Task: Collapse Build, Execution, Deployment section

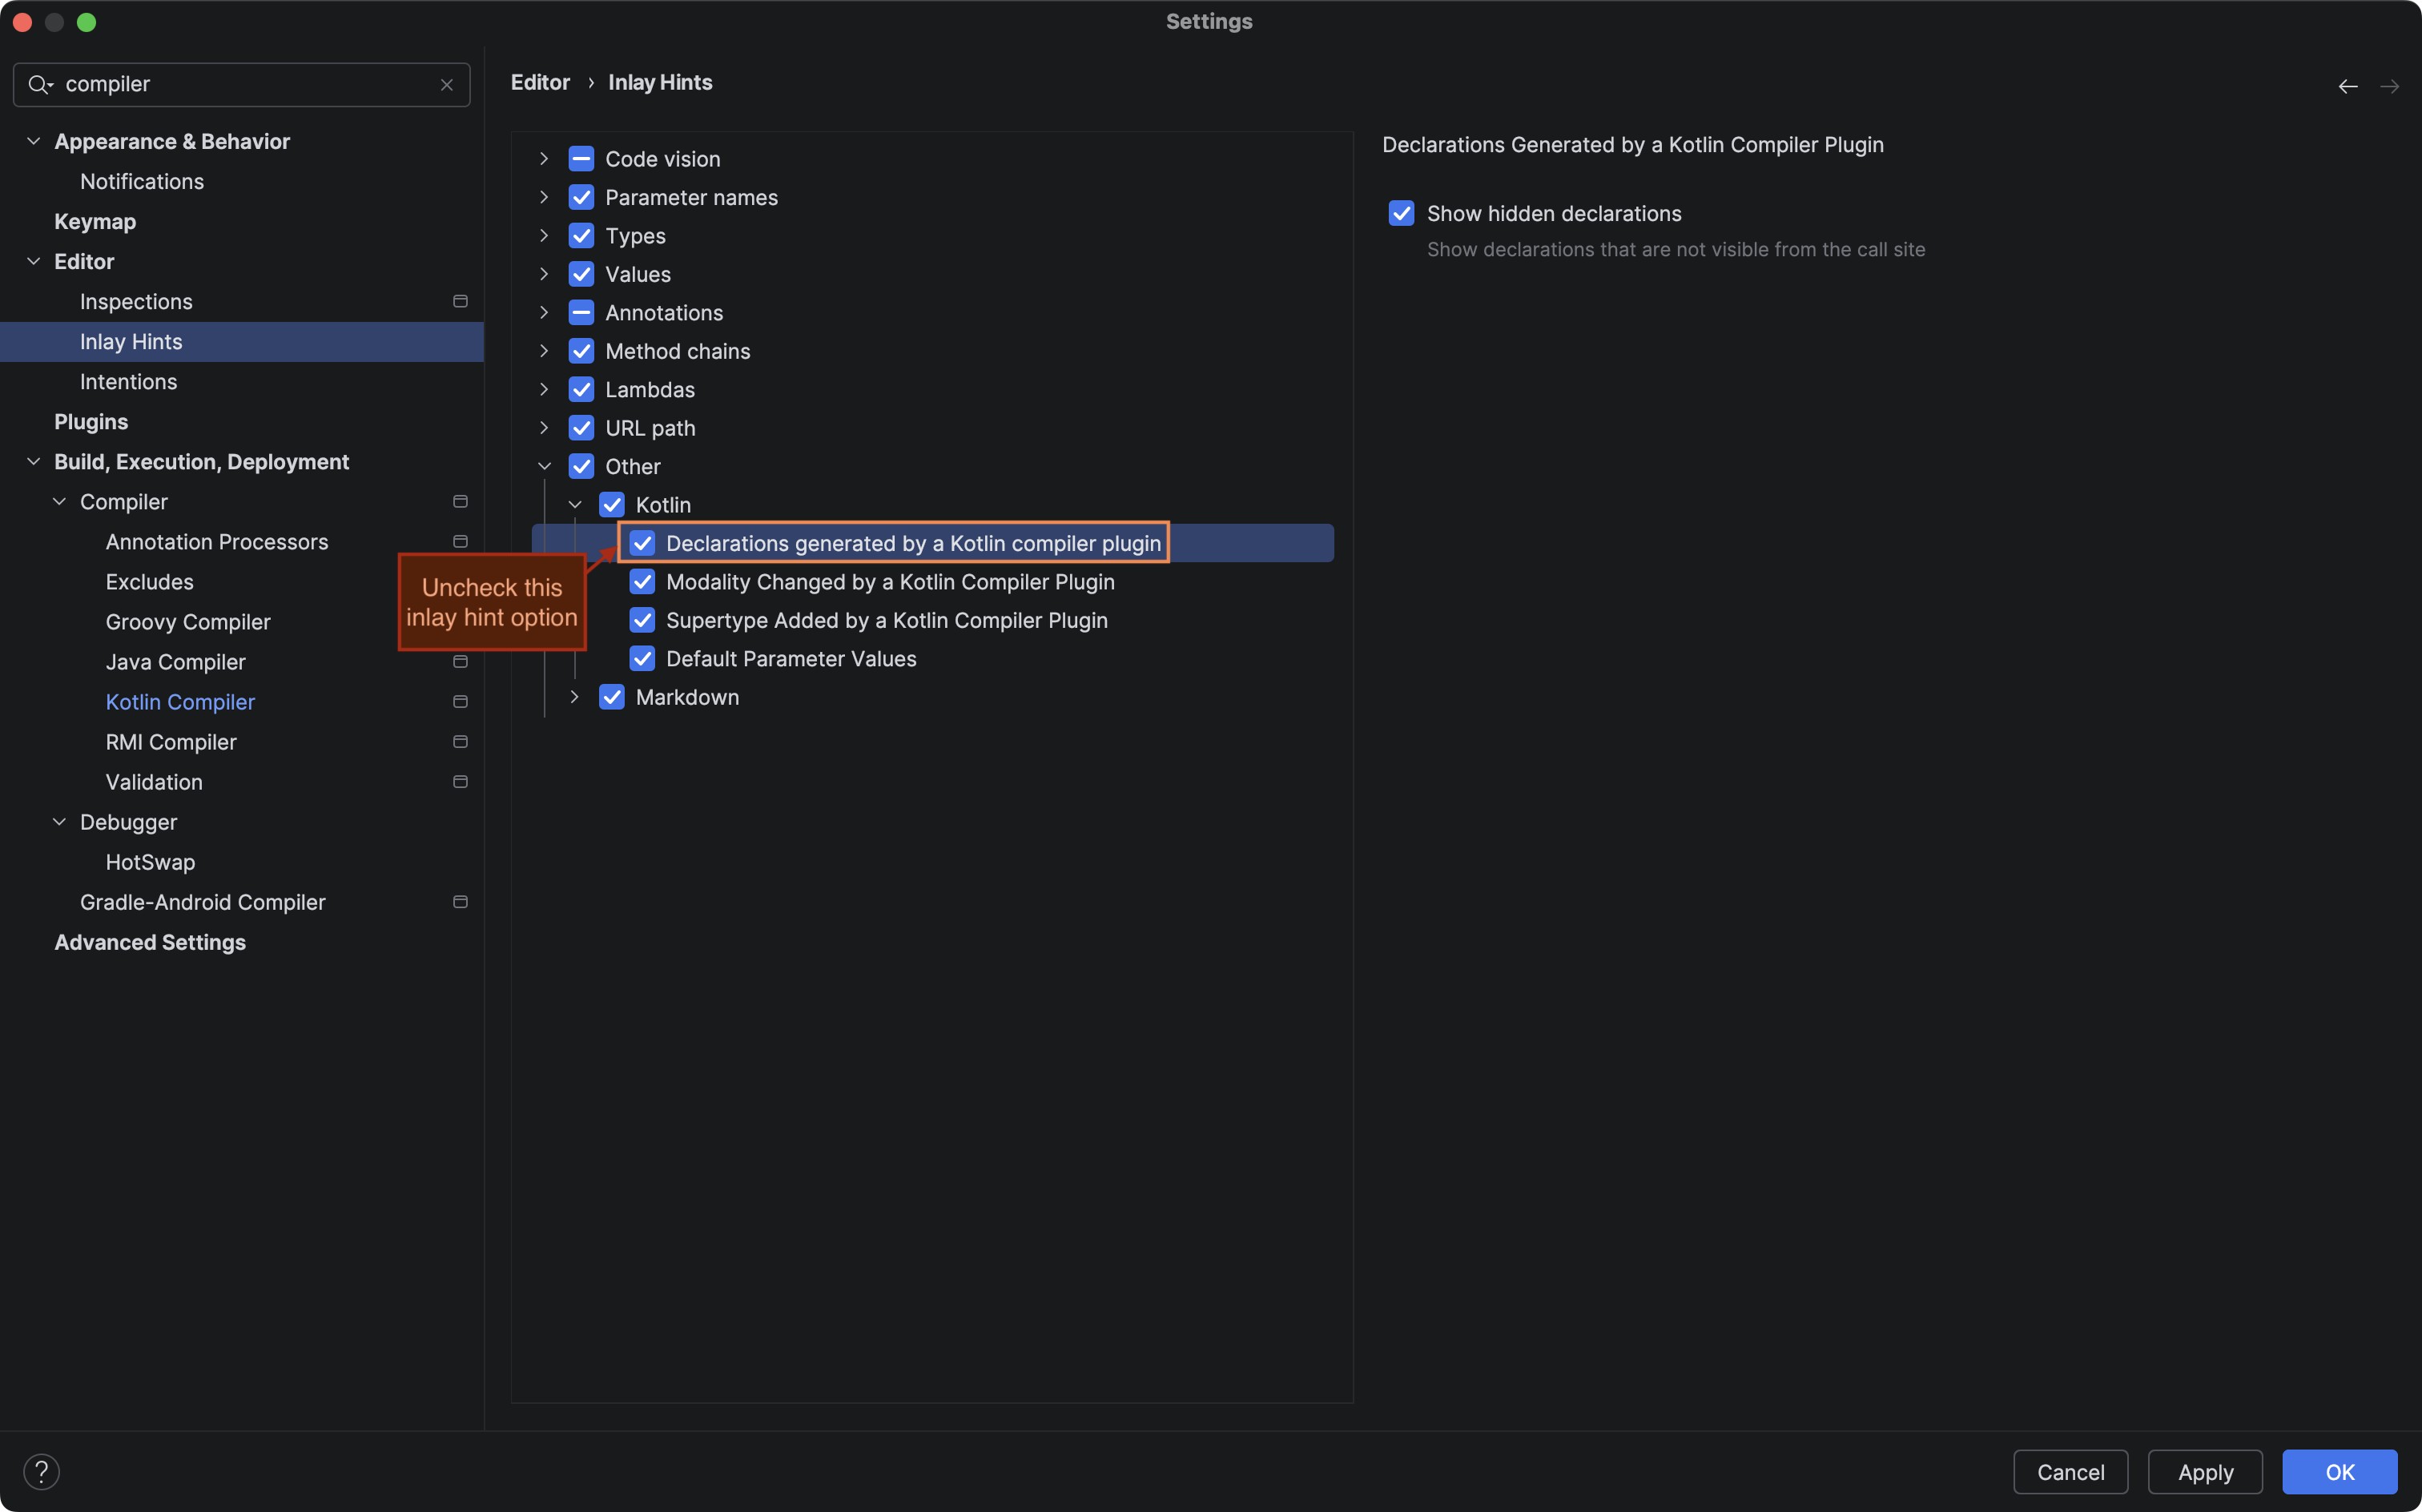Action: 34,461
